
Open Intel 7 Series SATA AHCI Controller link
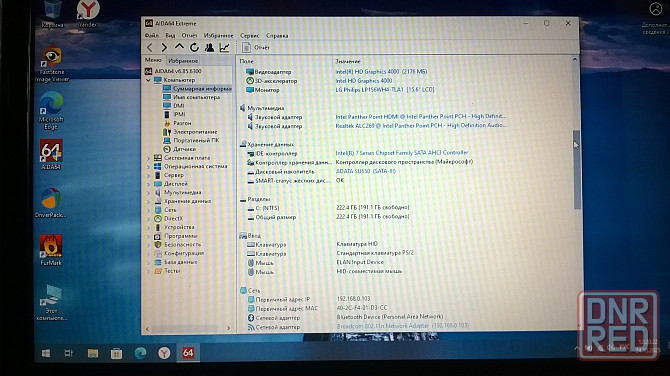(402, 153)
